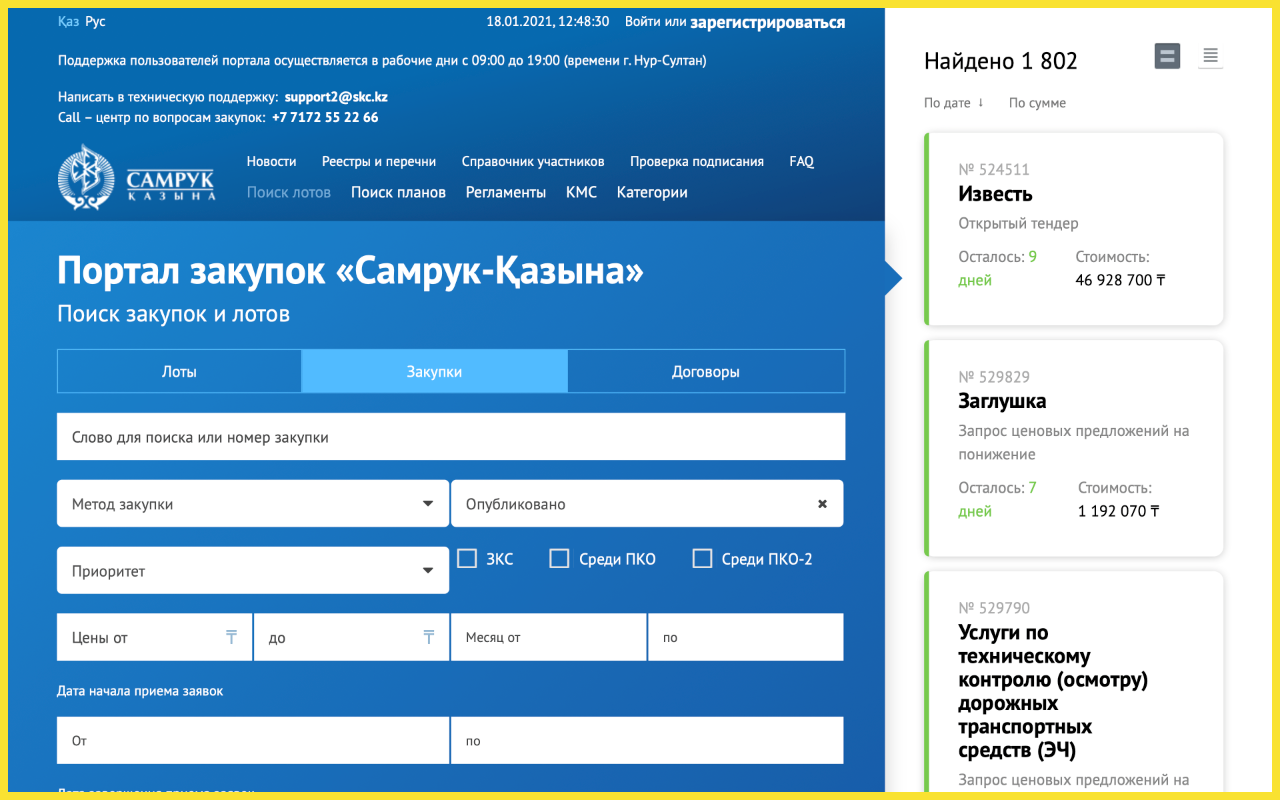Open the FAQ menu item
Viewport: 1280px width, 800px height.
point(802,161)
